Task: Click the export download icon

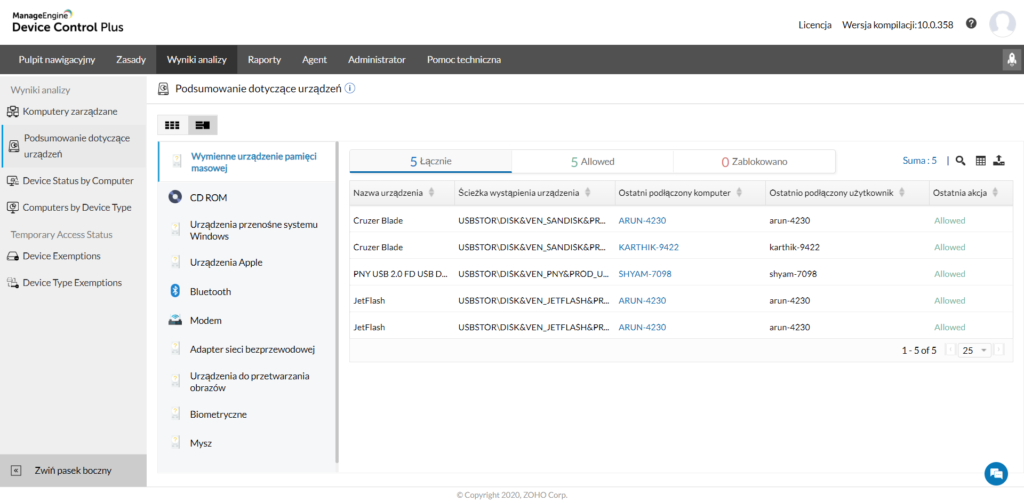Action: pyautogui.click(x=999, y=160)
